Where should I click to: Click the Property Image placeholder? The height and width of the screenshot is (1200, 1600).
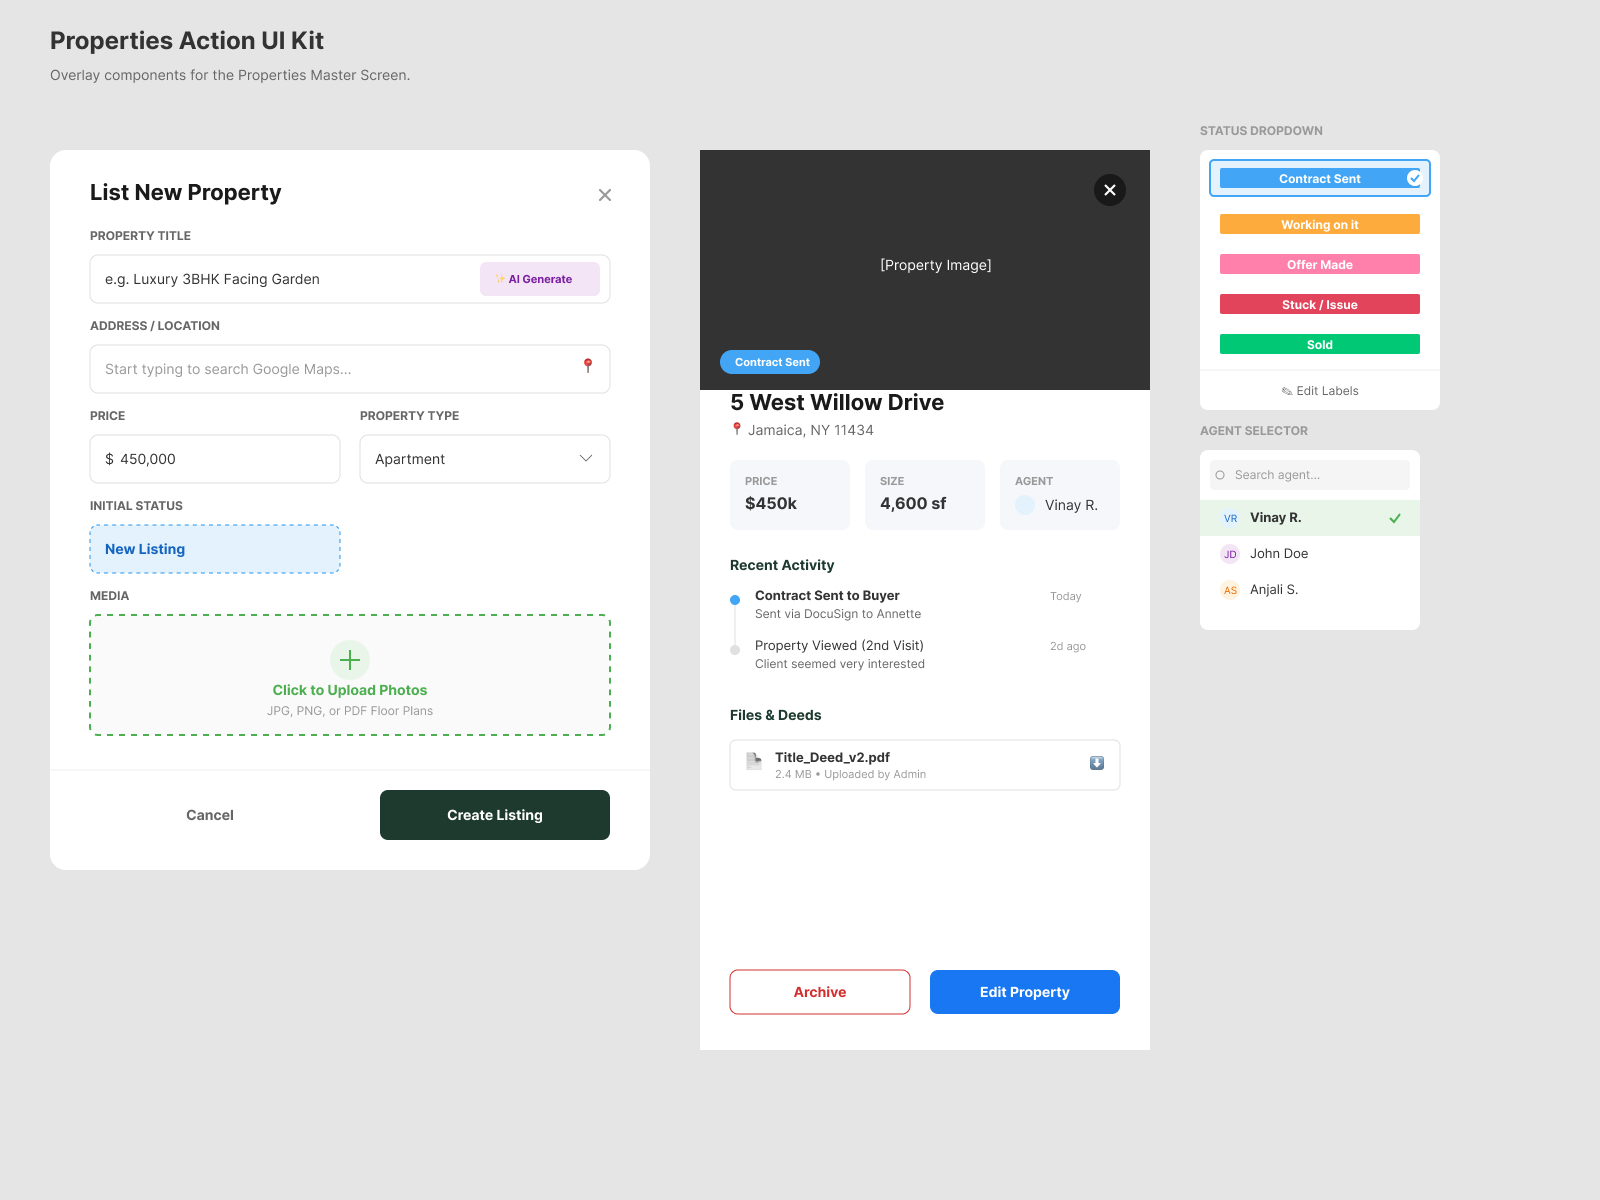[x=925, y=270]
